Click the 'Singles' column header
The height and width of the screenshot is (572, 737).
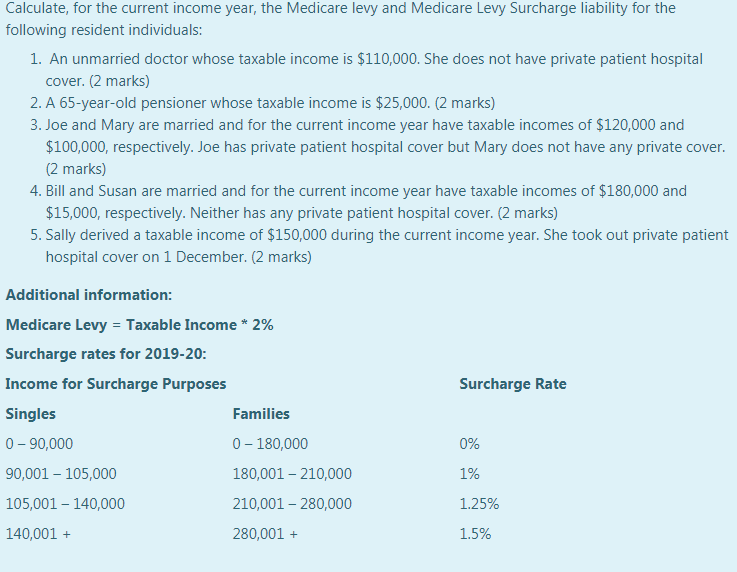point(31,414)
